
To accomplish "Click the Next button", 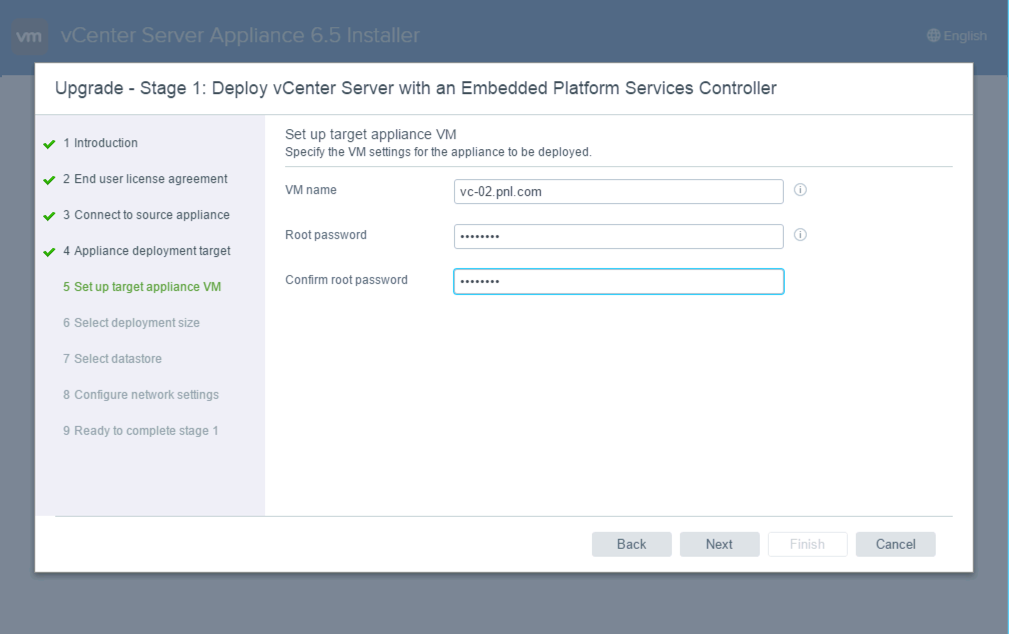I will point(719,545).
